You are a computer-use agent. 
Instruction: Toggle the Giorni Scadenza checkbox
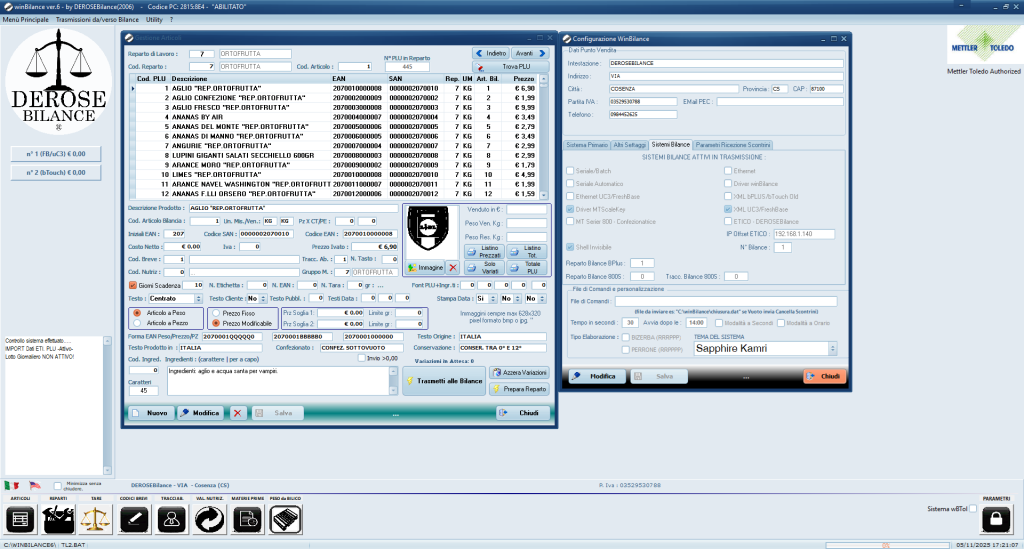[x=133, y=285]
